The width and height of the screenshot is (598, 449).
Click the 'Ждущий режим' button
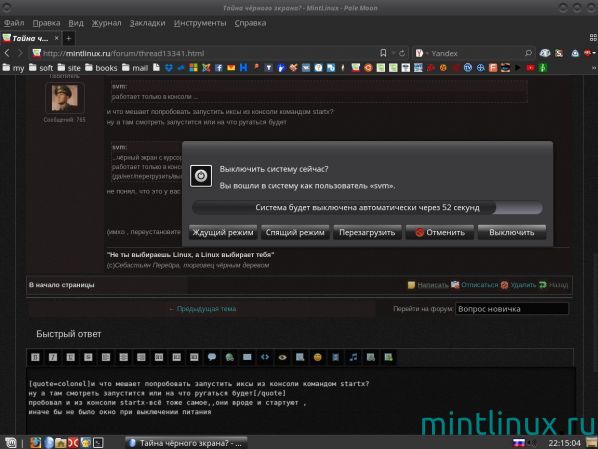(223, 232)
